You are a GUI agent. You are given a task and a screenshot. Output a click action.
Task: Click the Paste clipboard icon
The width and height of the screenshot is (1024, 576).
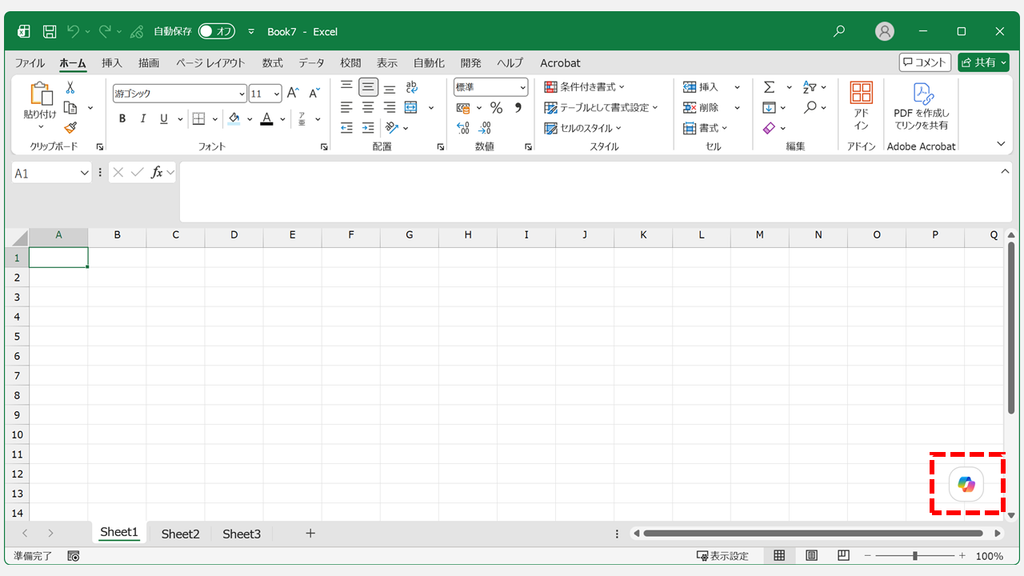pos(40,94)
